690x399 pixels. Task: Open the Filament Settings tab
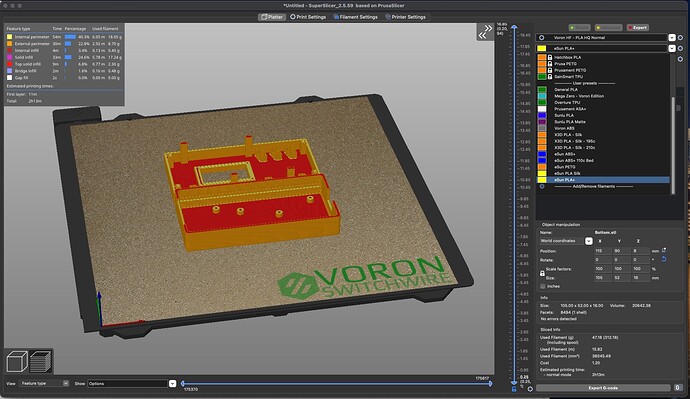355,17
